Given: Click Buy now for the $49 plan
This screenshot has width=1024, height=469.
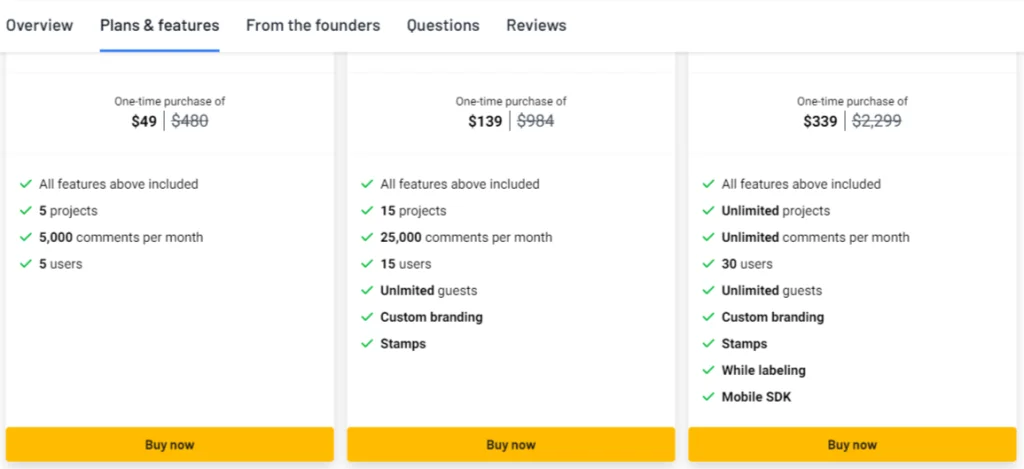Looking at the screenshot, I should (169, 445).
